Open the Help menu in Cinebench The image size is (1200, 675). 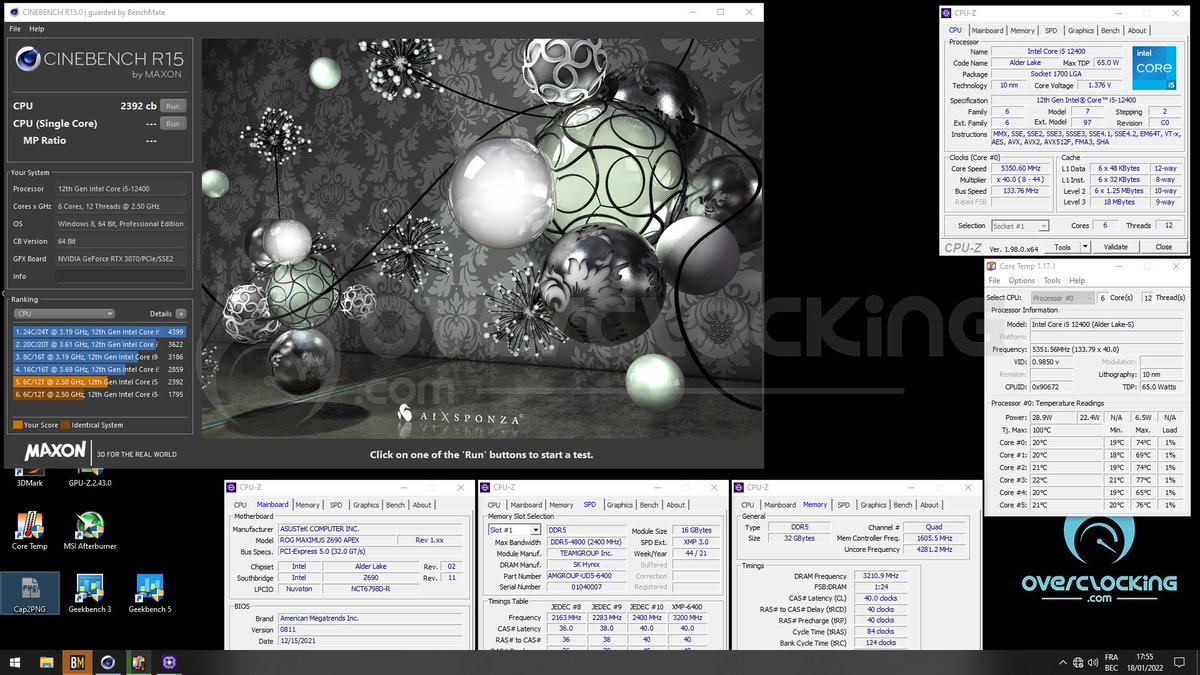click(37, 29)
